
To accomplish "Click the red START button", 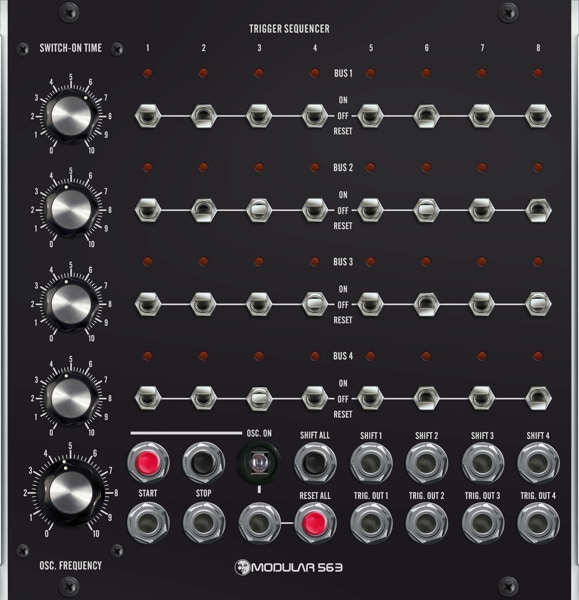I will [148, 463].
